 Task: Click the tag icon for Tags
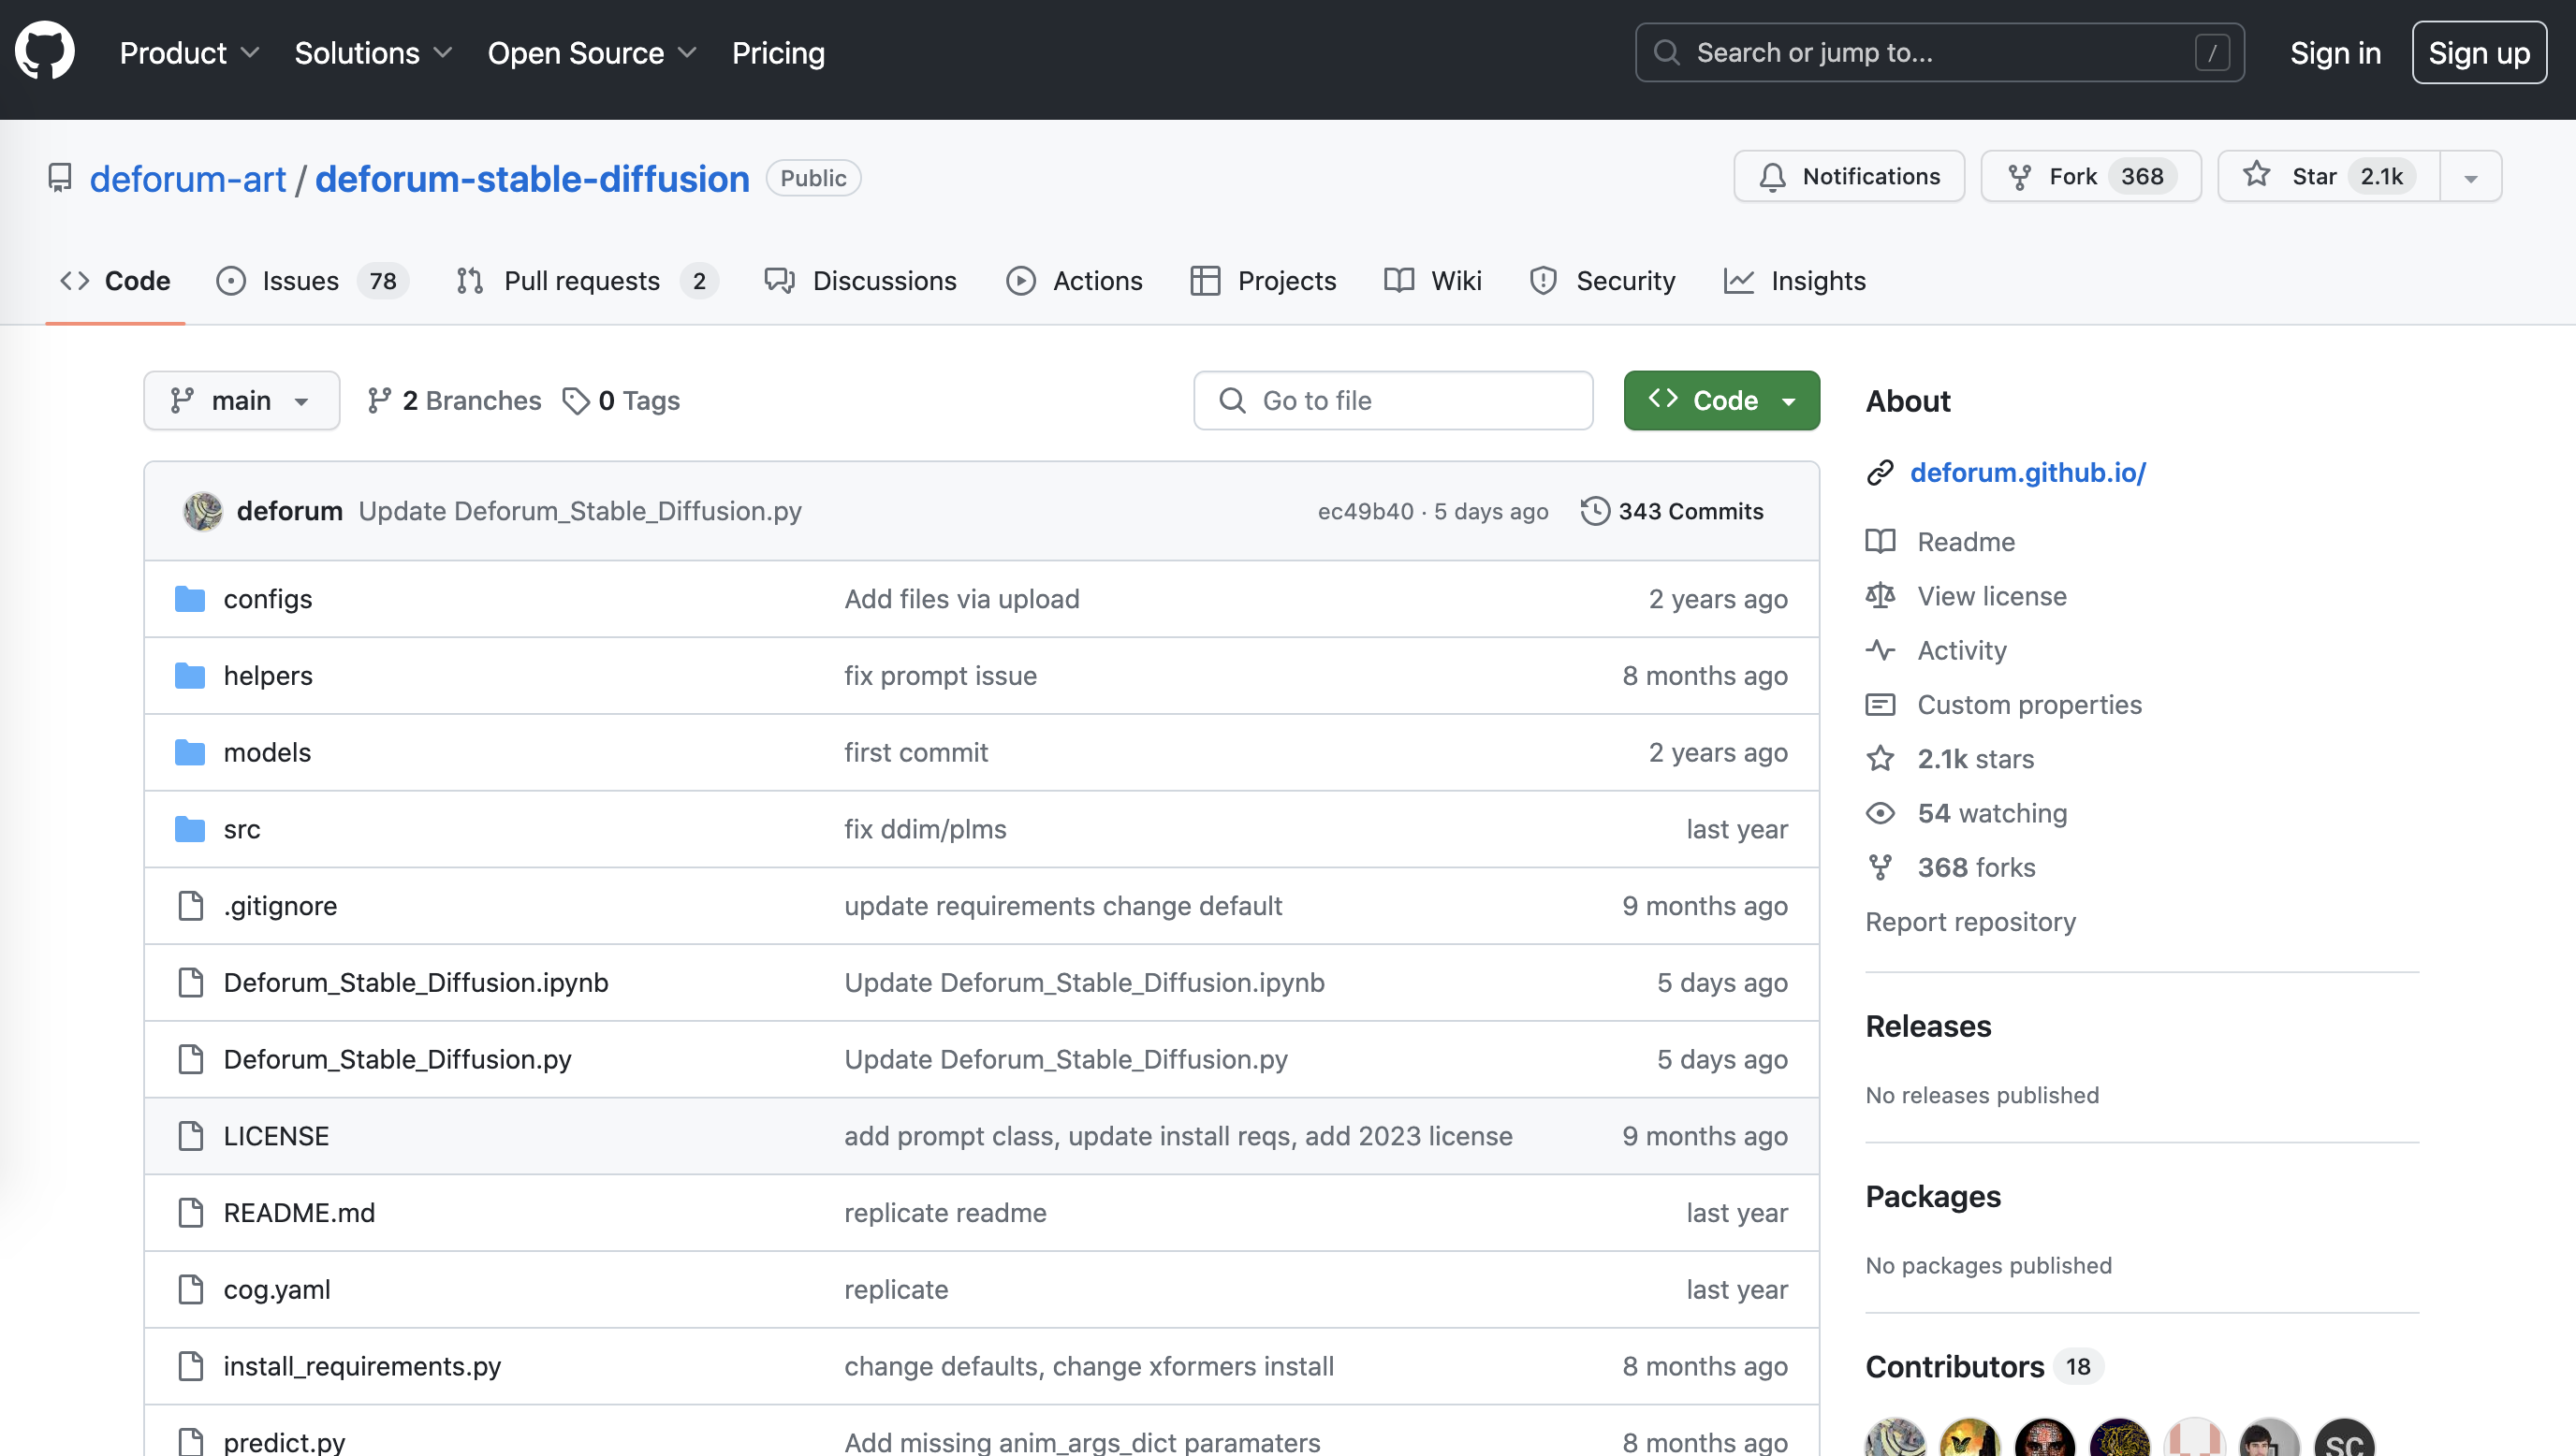576,401
